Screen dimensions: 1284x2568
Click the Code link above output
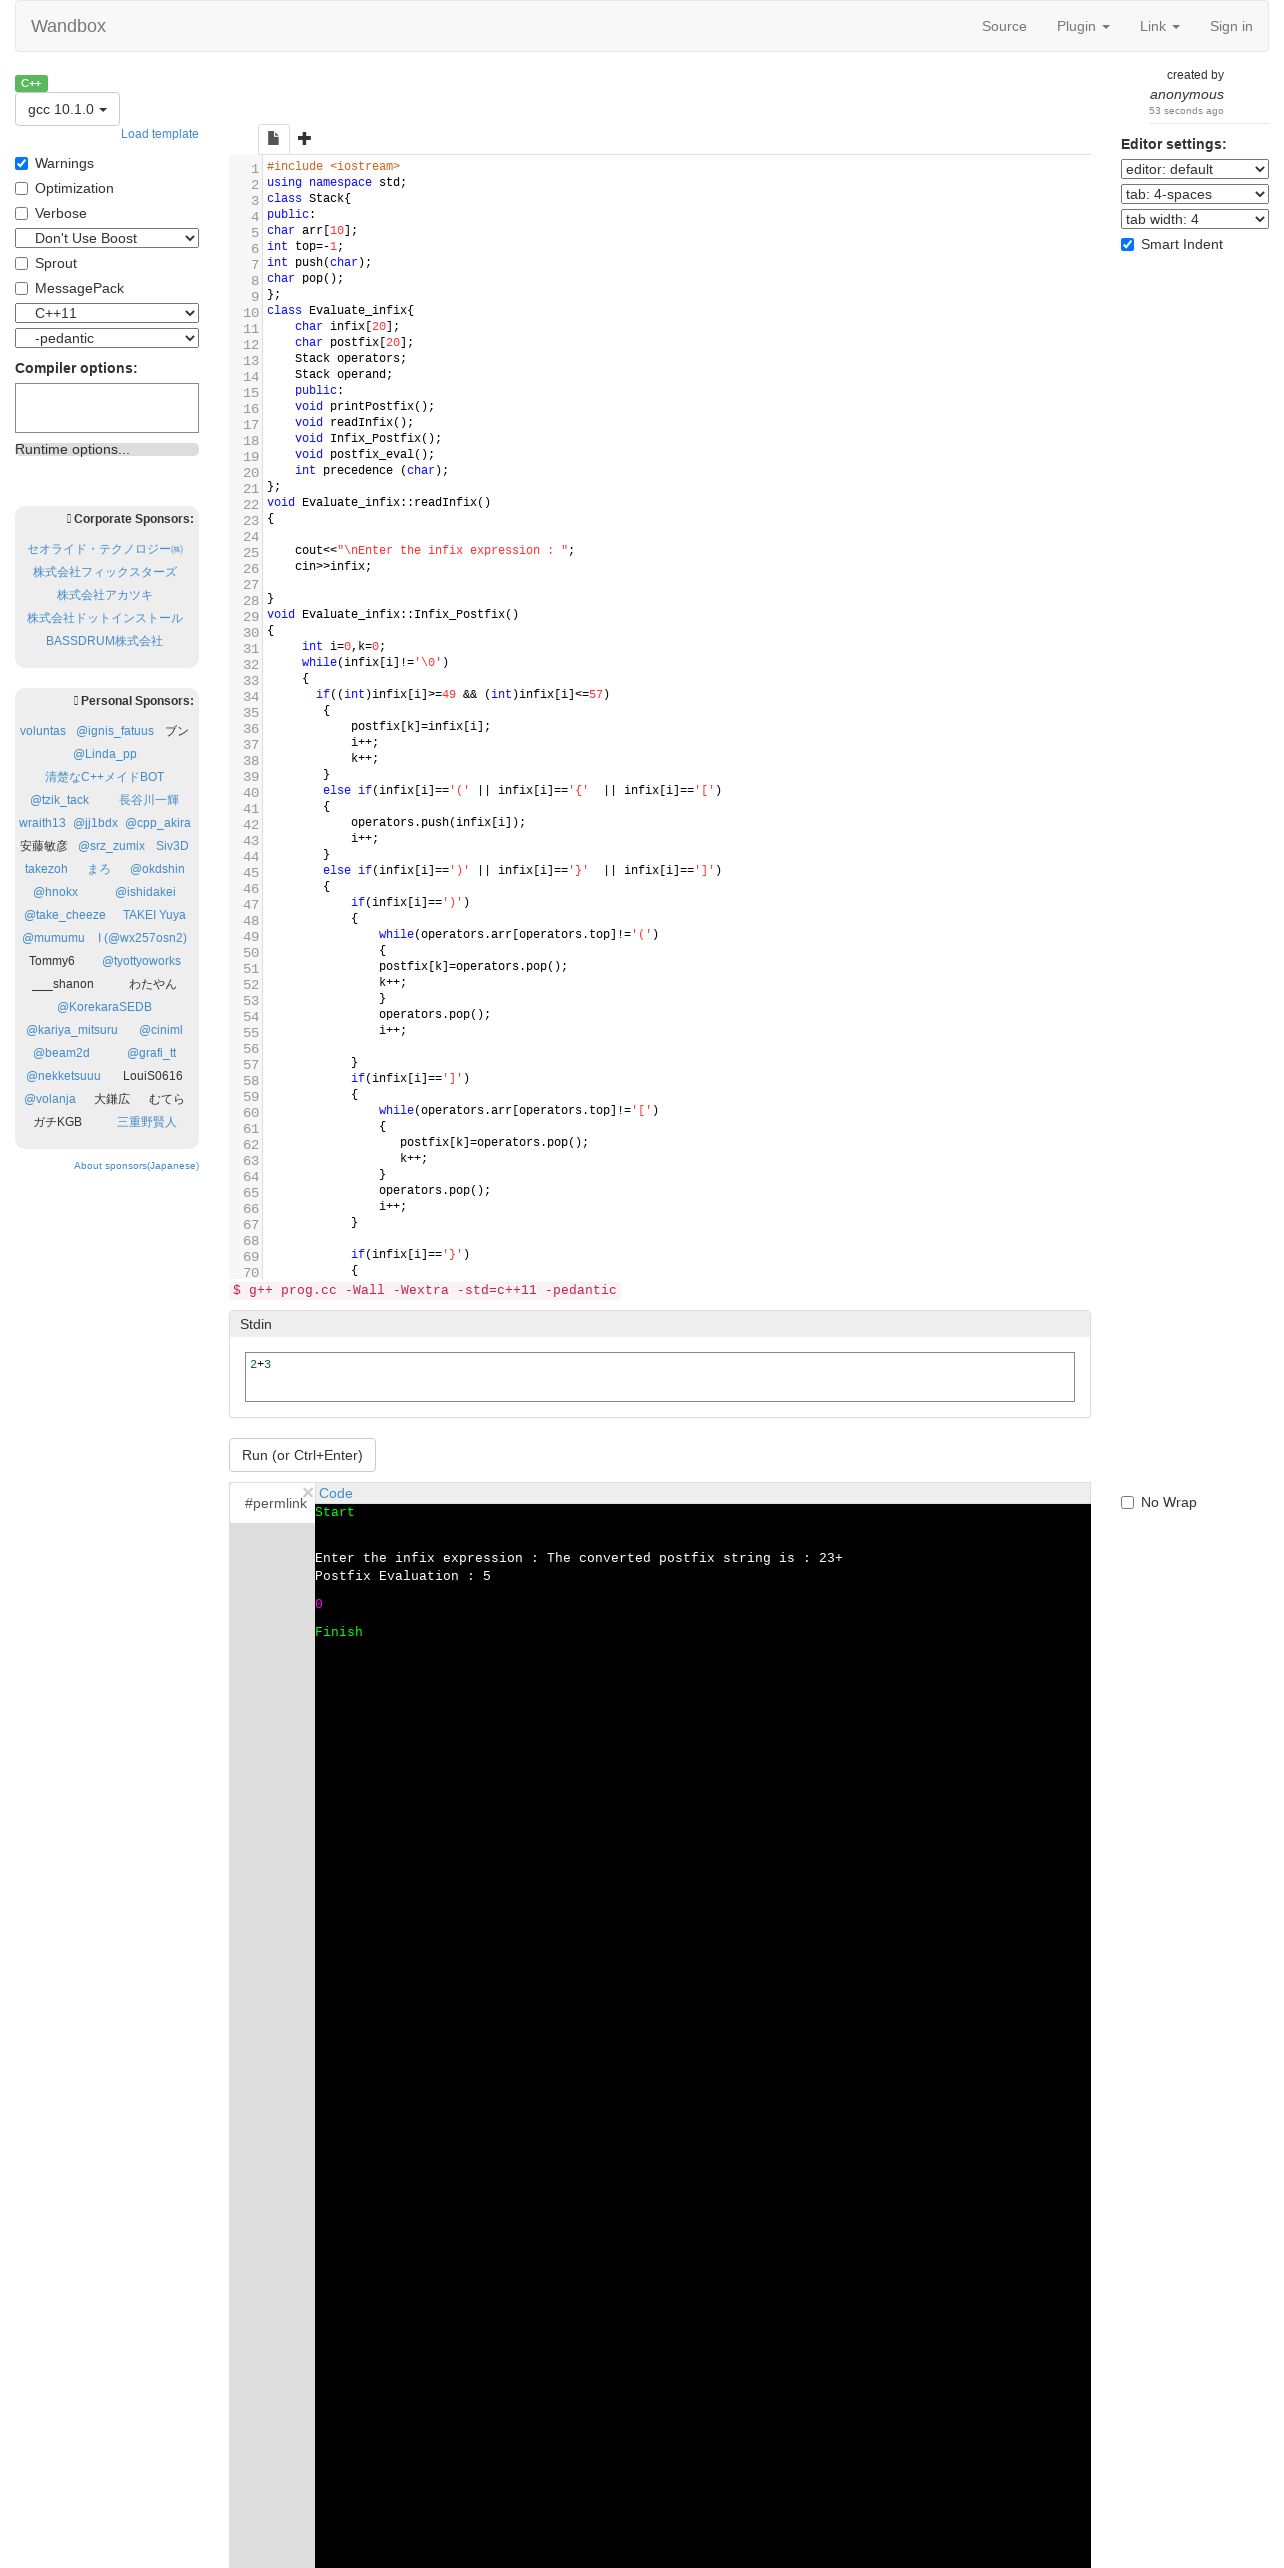click(x=336, y=1493)
